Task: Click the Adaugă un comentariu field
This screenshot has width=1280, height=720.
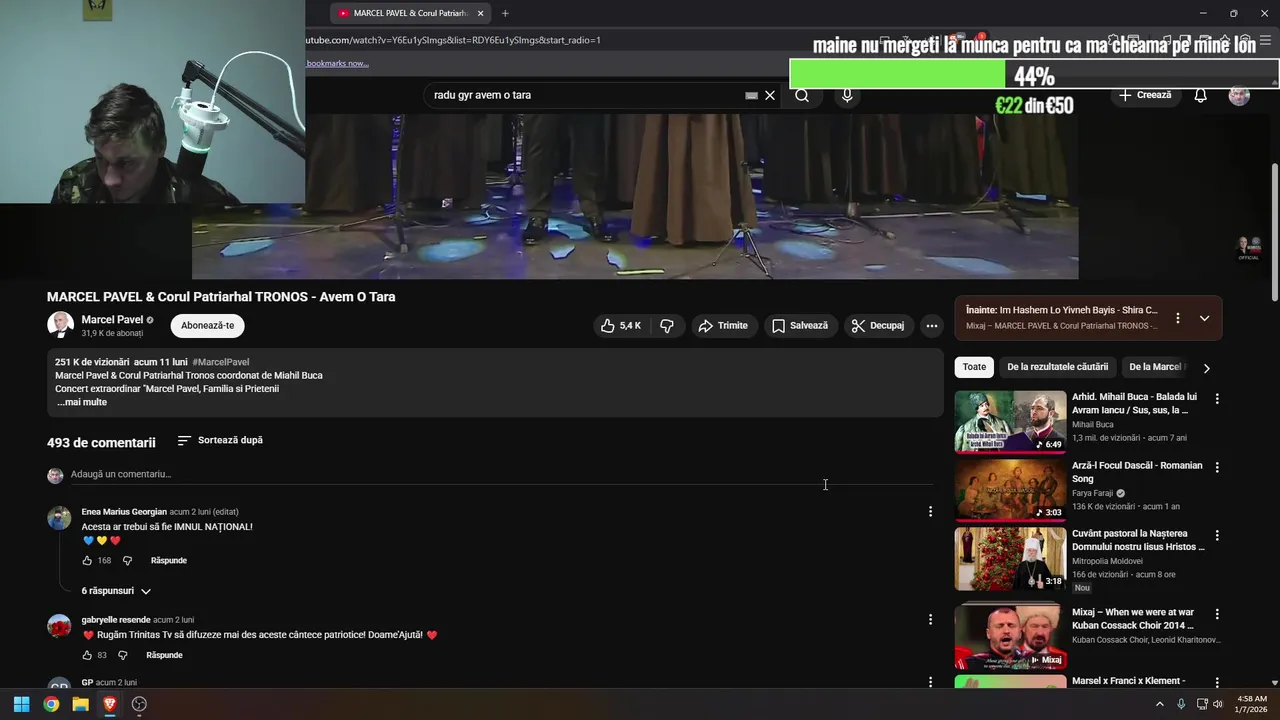Action: point(501,474)
